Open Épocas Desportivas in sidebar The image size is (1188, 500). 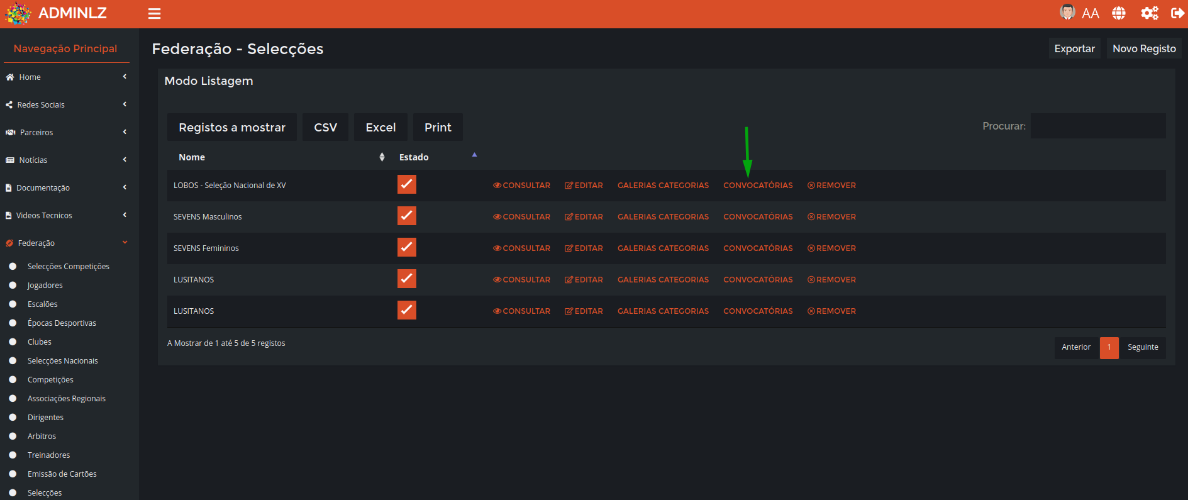(61, 323)
